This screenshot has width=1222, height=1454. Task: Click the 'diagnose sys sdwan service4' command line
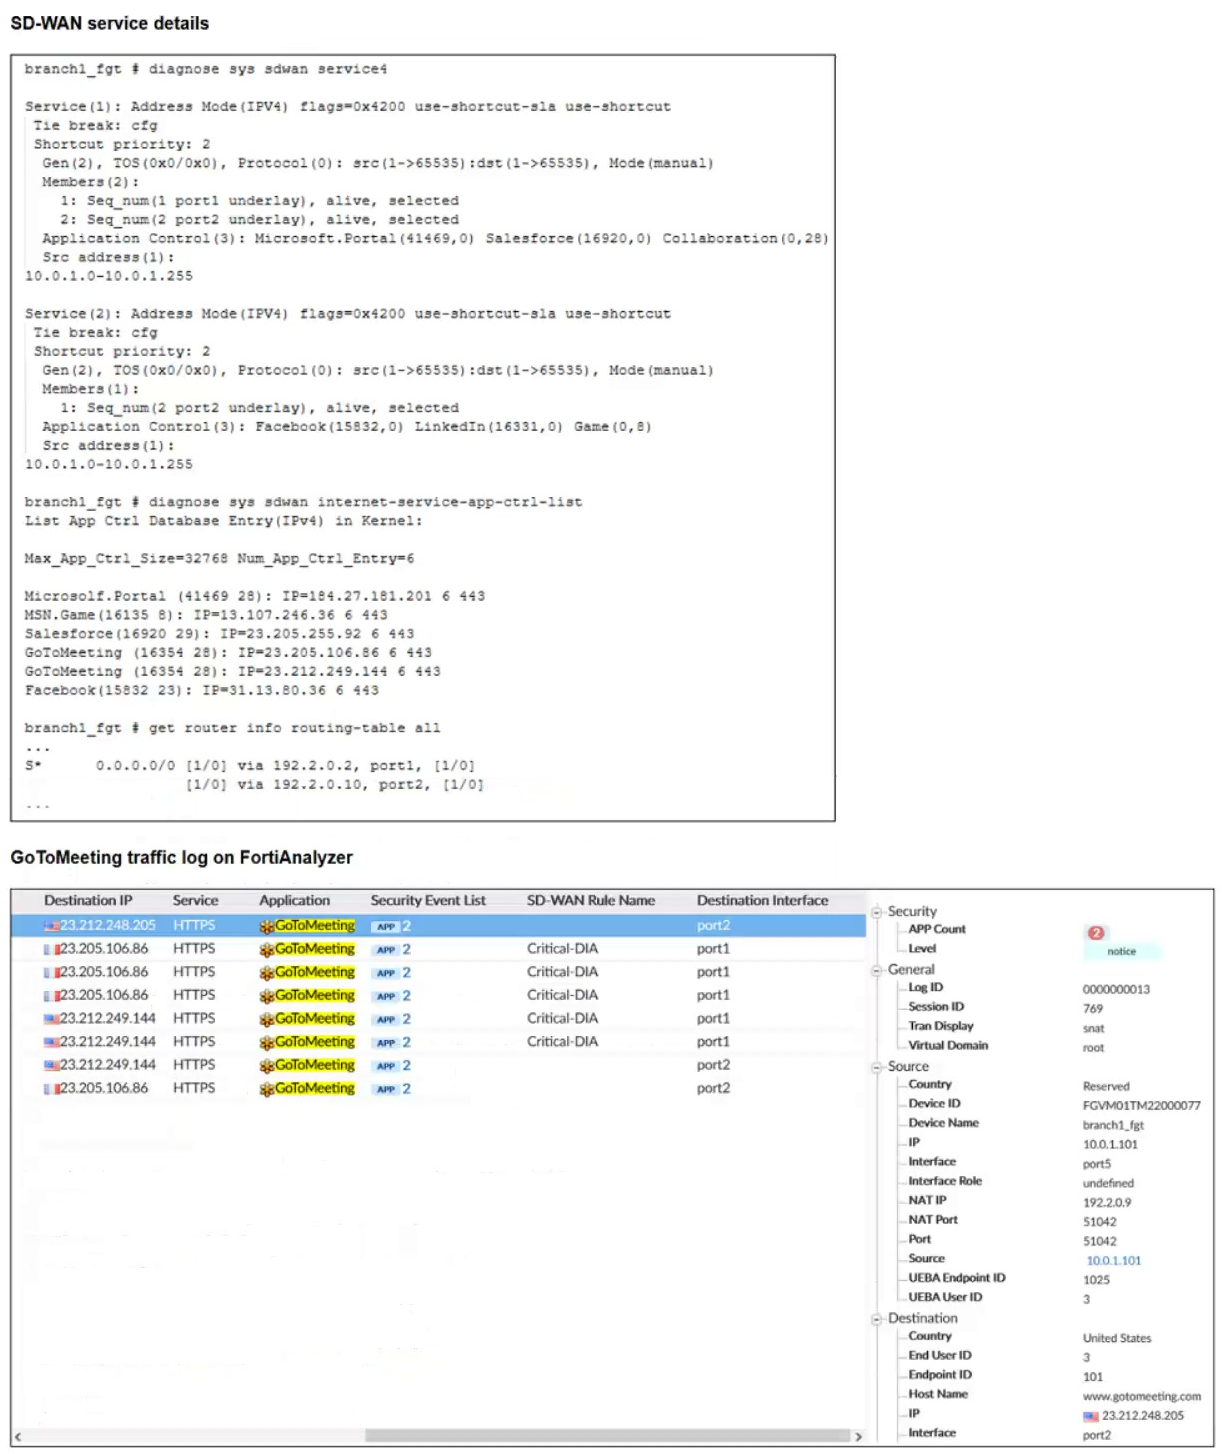pos(206,69)
